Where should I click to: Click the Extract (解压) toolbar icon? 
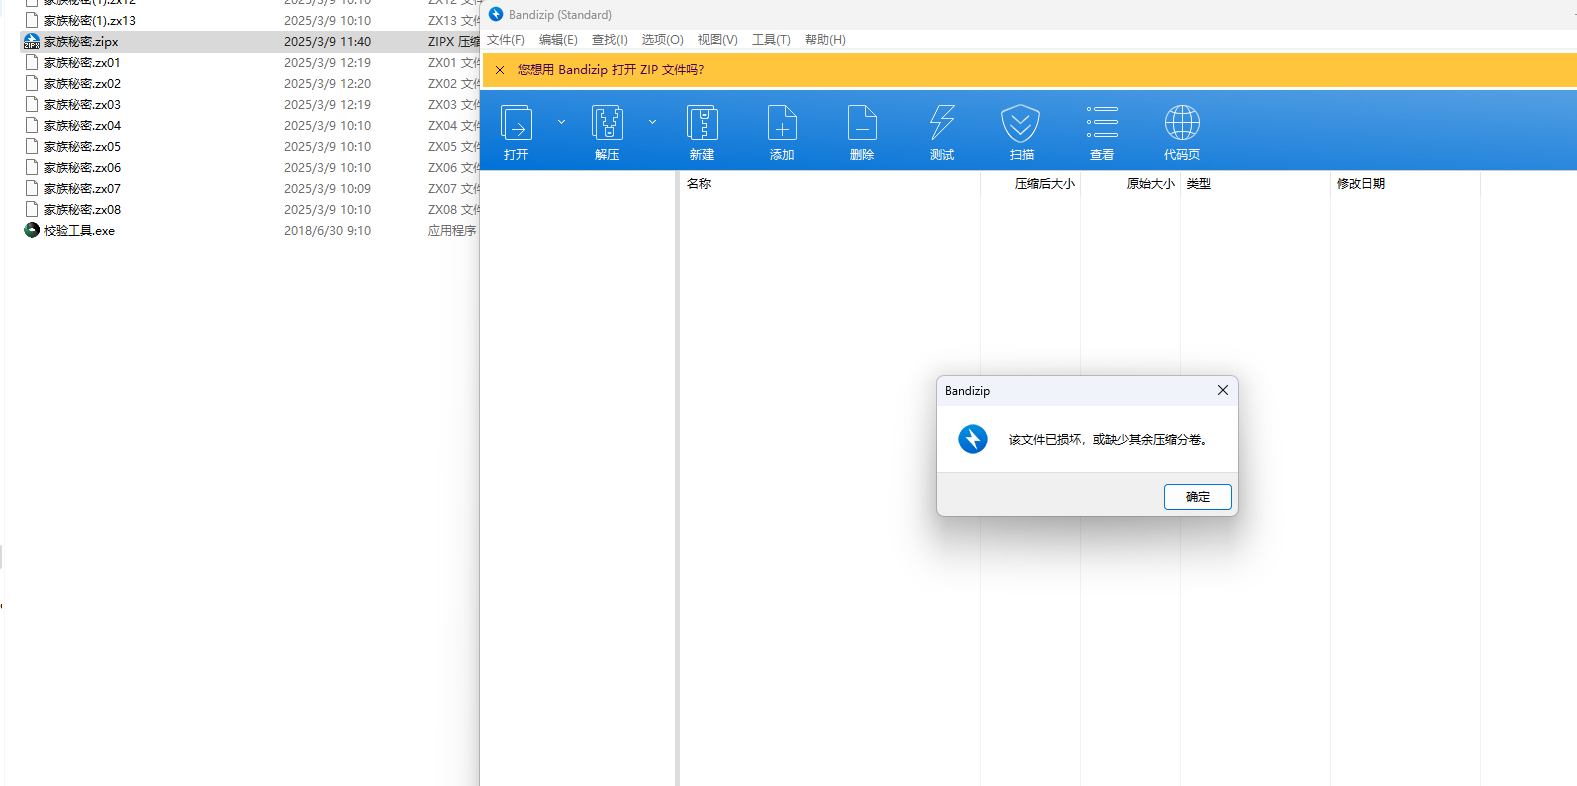pos(607,124)
